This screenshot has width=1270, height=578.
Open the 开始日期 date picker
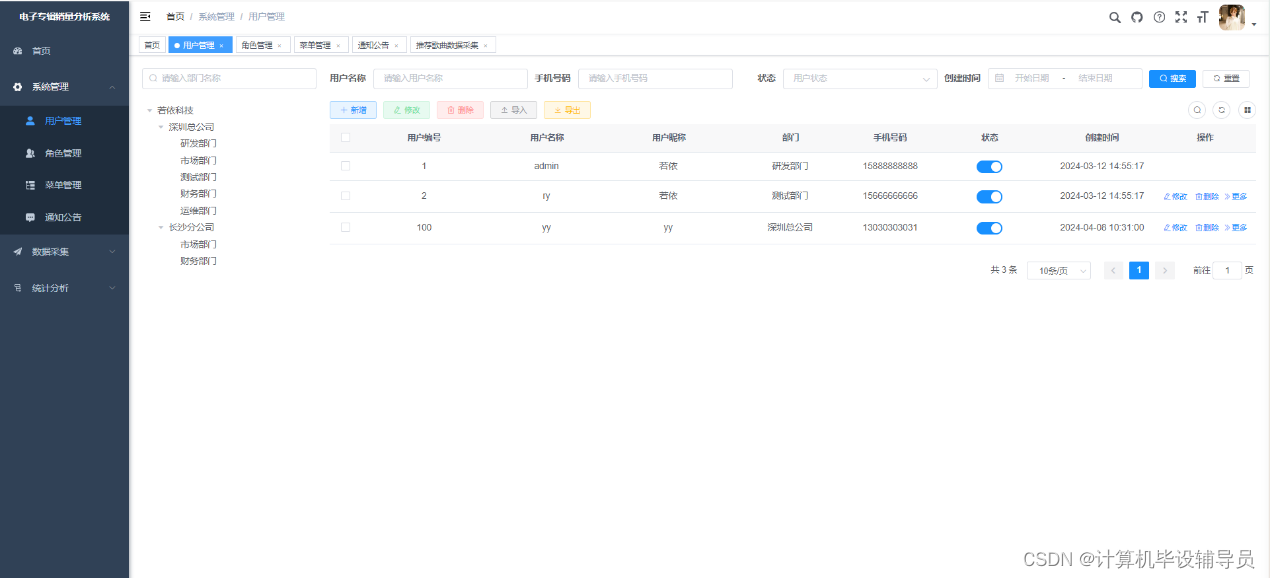[1032, 78]
